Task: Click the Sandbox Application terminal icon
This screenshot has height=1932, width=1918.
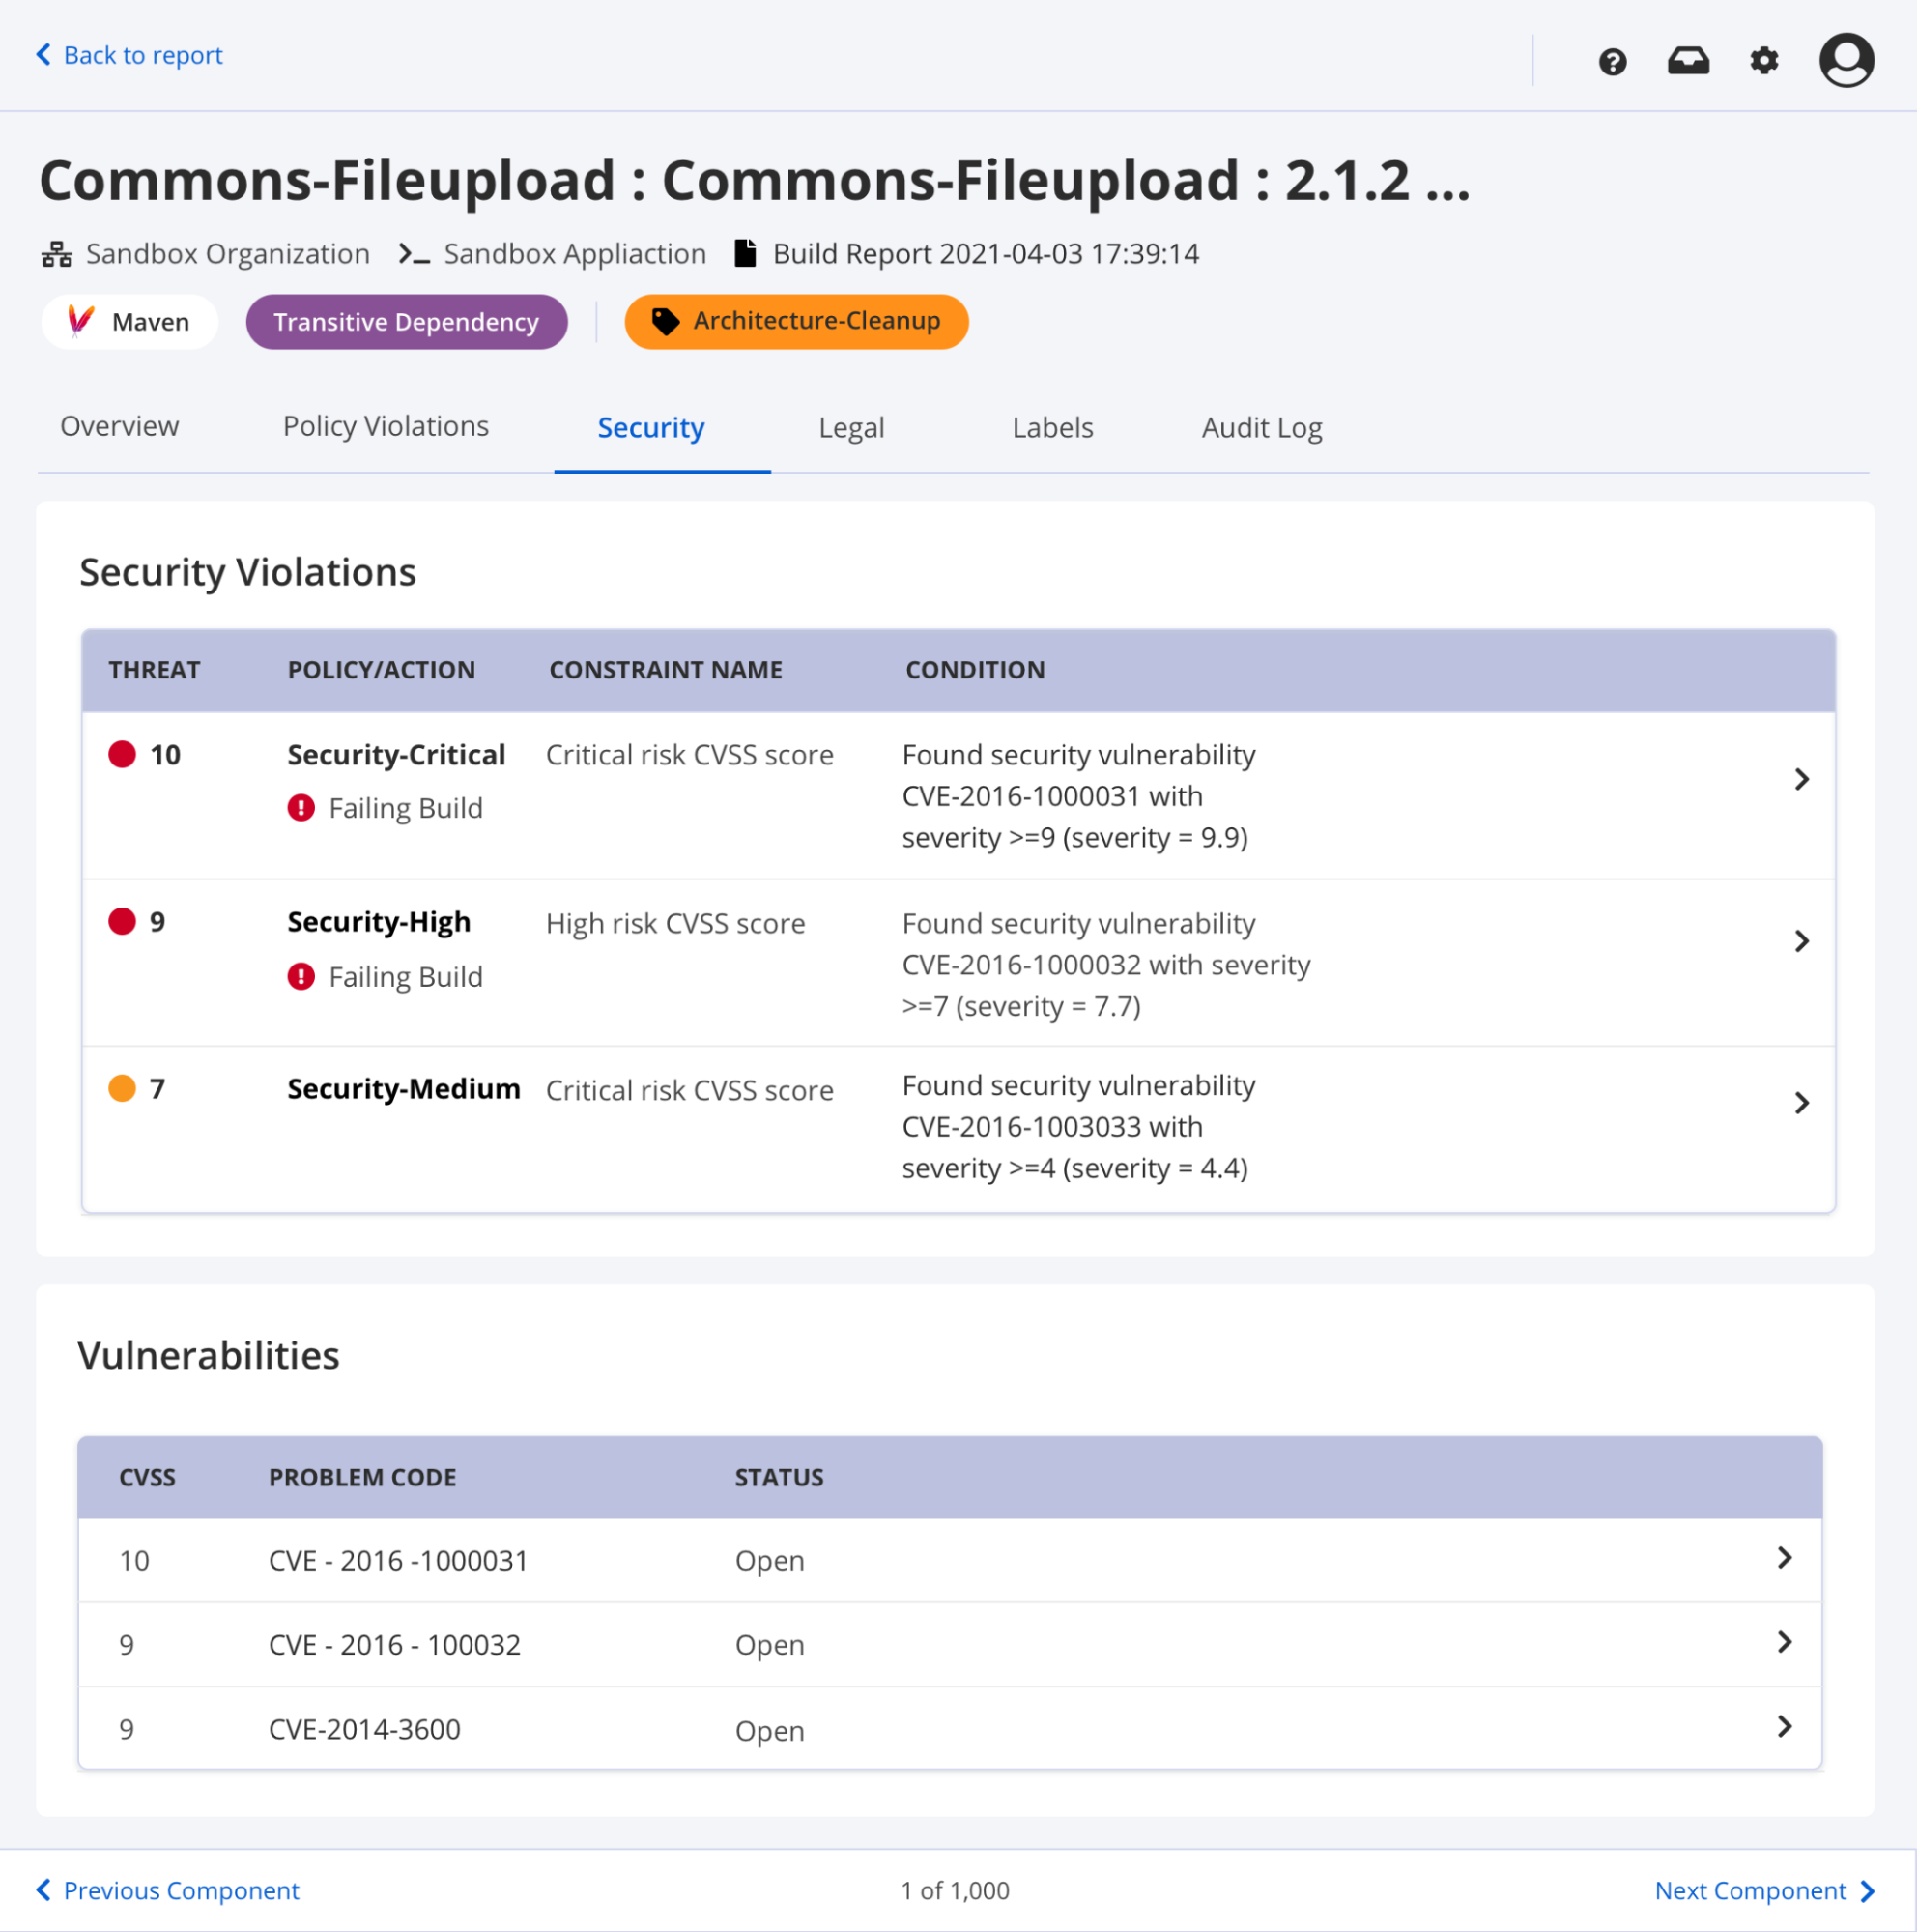Action: (414, 254)
